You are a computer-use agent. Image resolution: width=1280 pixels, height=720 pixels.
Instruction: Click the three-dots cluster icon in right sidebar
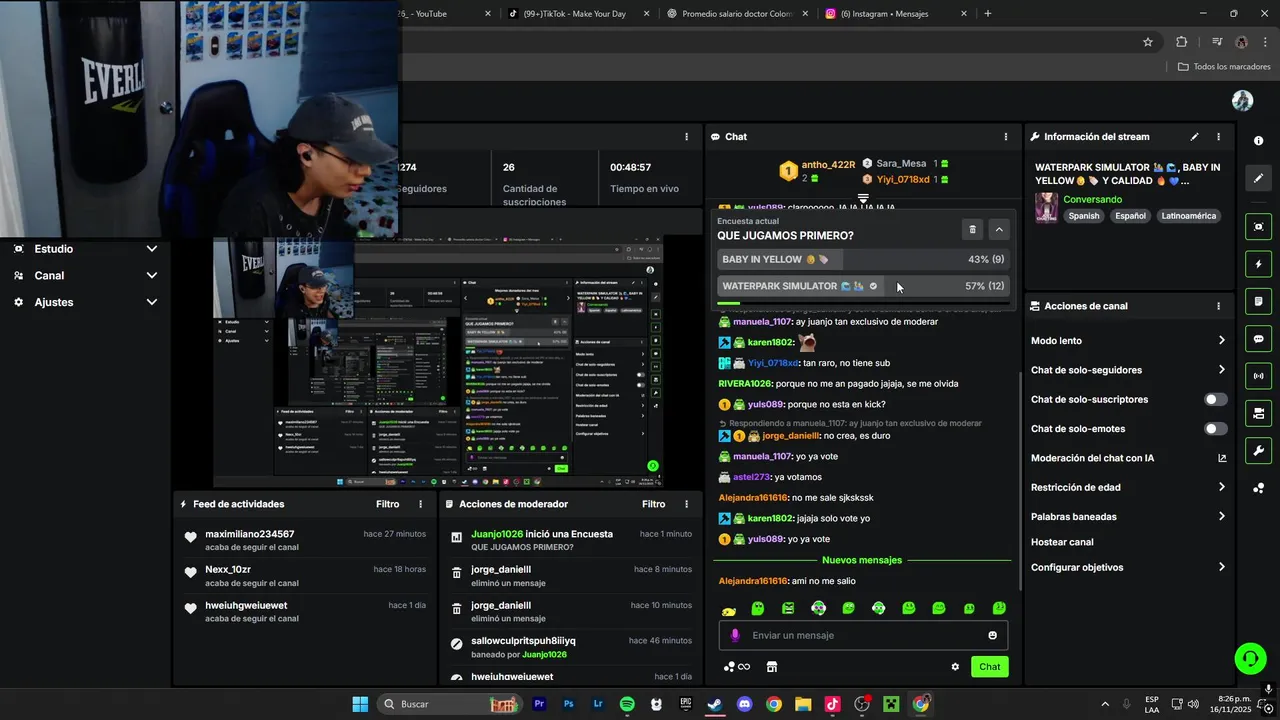click(x=1258, y=488)
